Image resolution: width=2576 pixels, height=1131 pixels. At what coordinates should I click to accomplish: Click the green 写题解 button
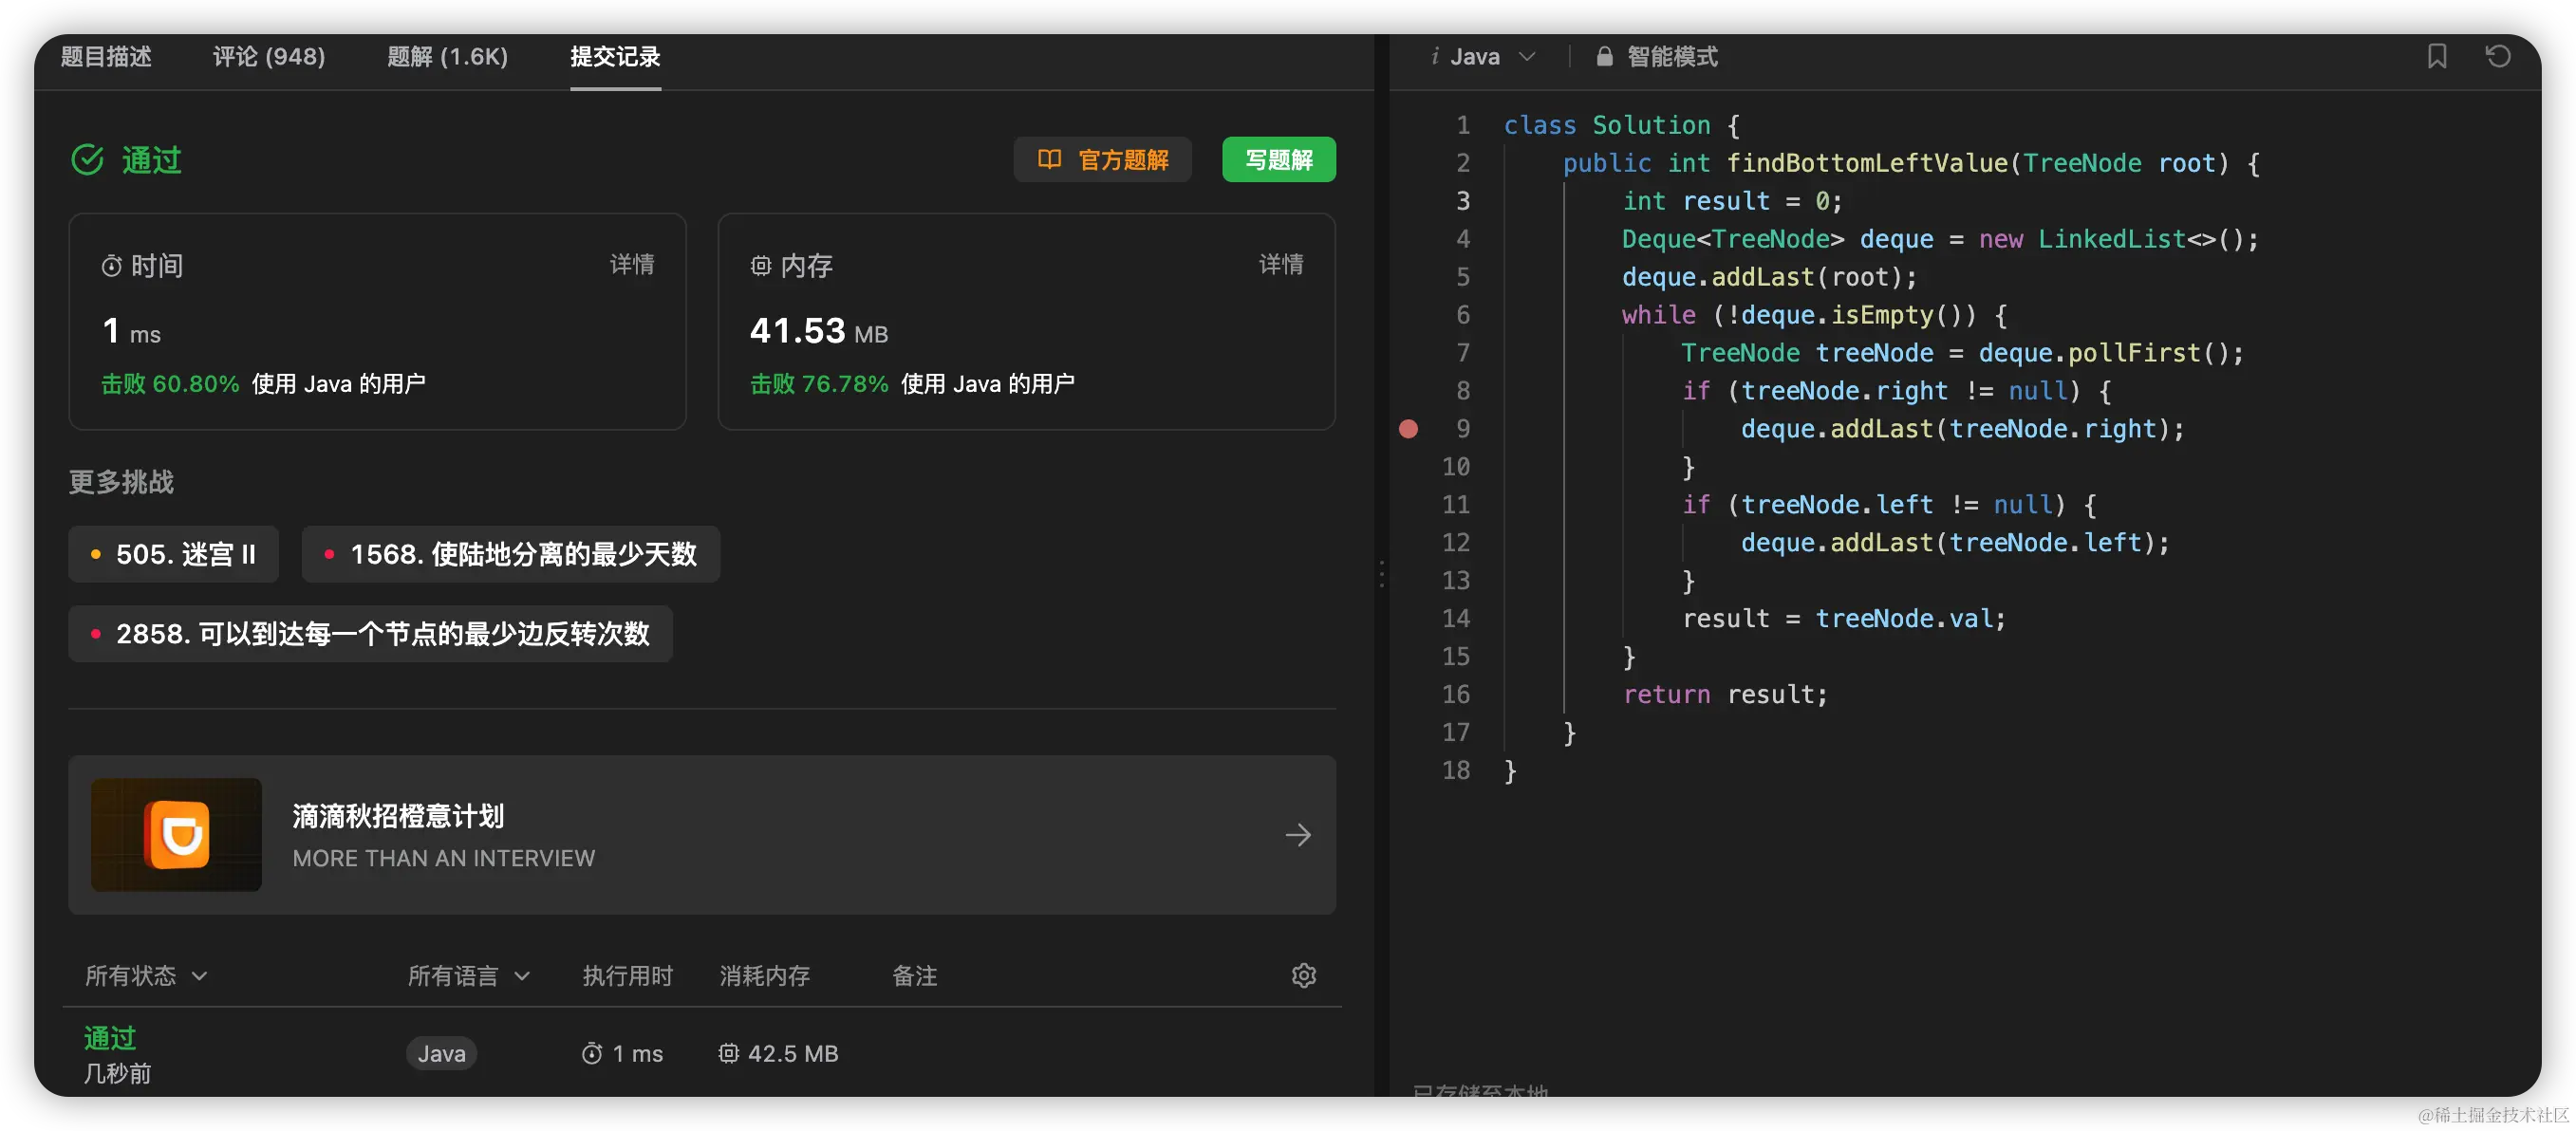(x=1278, y=160)
